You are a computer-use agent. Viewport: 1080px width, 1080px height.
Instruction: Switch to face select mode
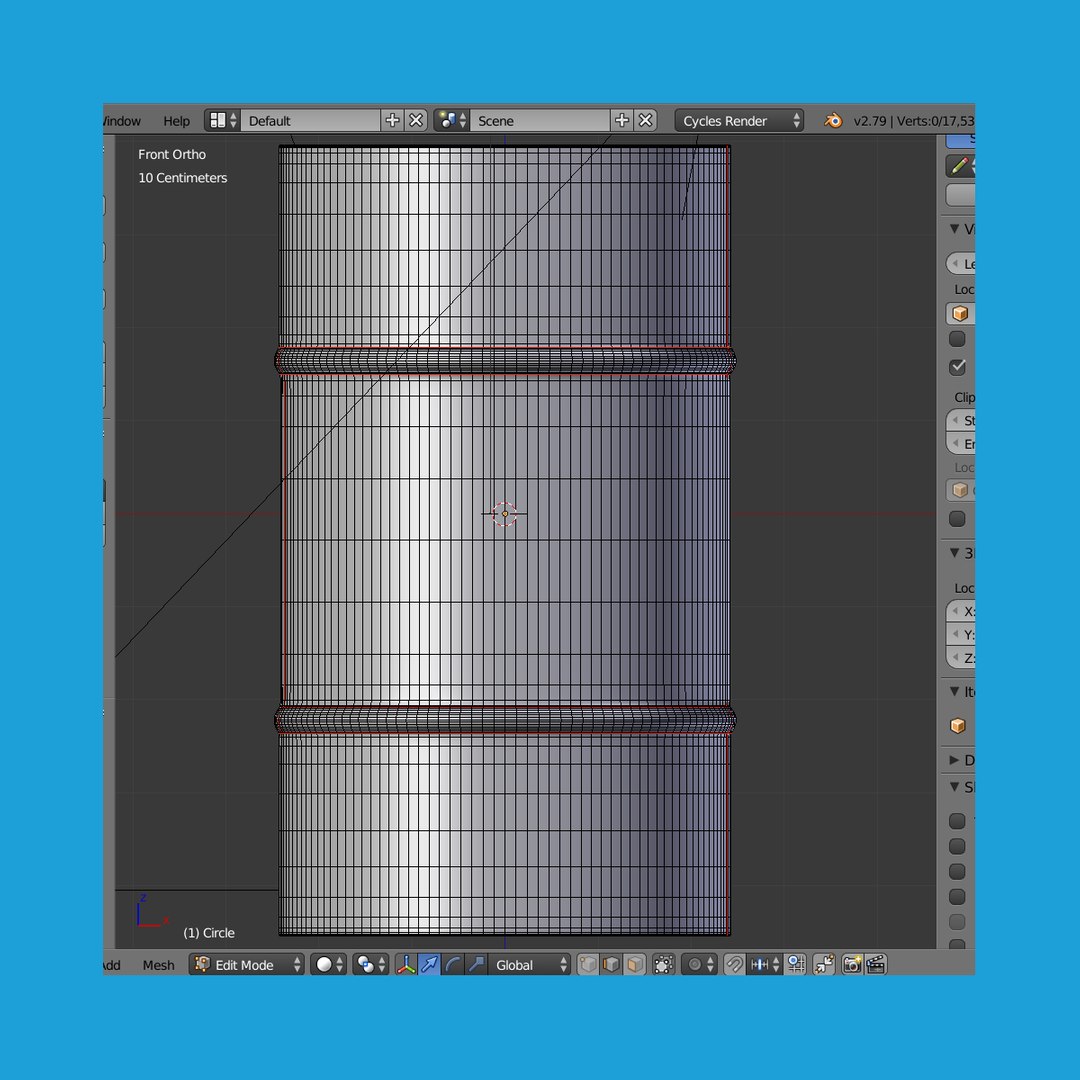(x=634, y=964)
